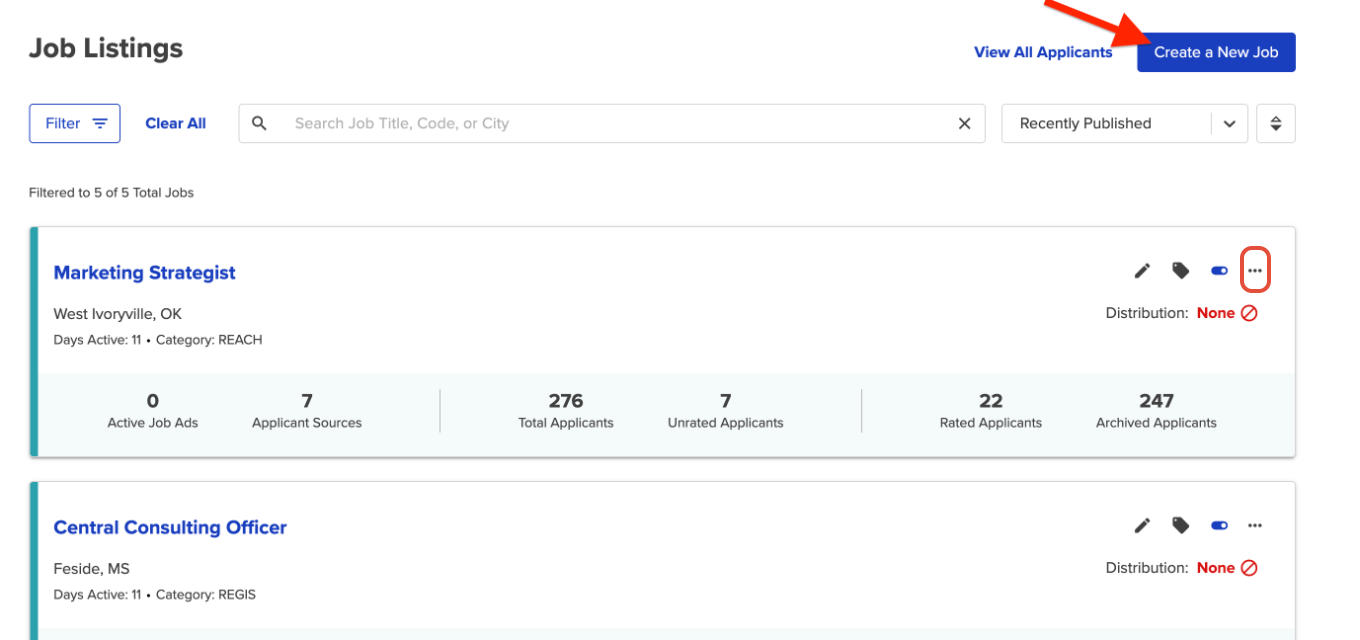Click the Job Listings page heading
This screenshot has width=1360, height=640.
click(x=106, y=48)
